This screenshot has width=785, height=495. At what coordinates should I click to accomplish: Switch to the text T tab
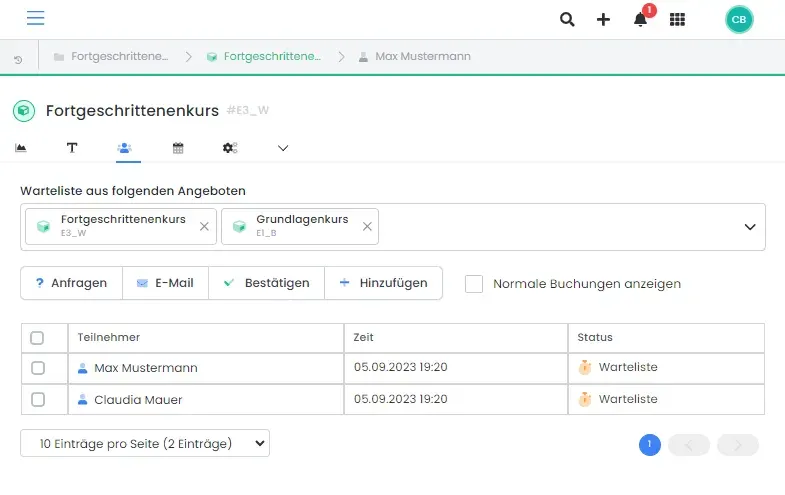pos(72,148)
